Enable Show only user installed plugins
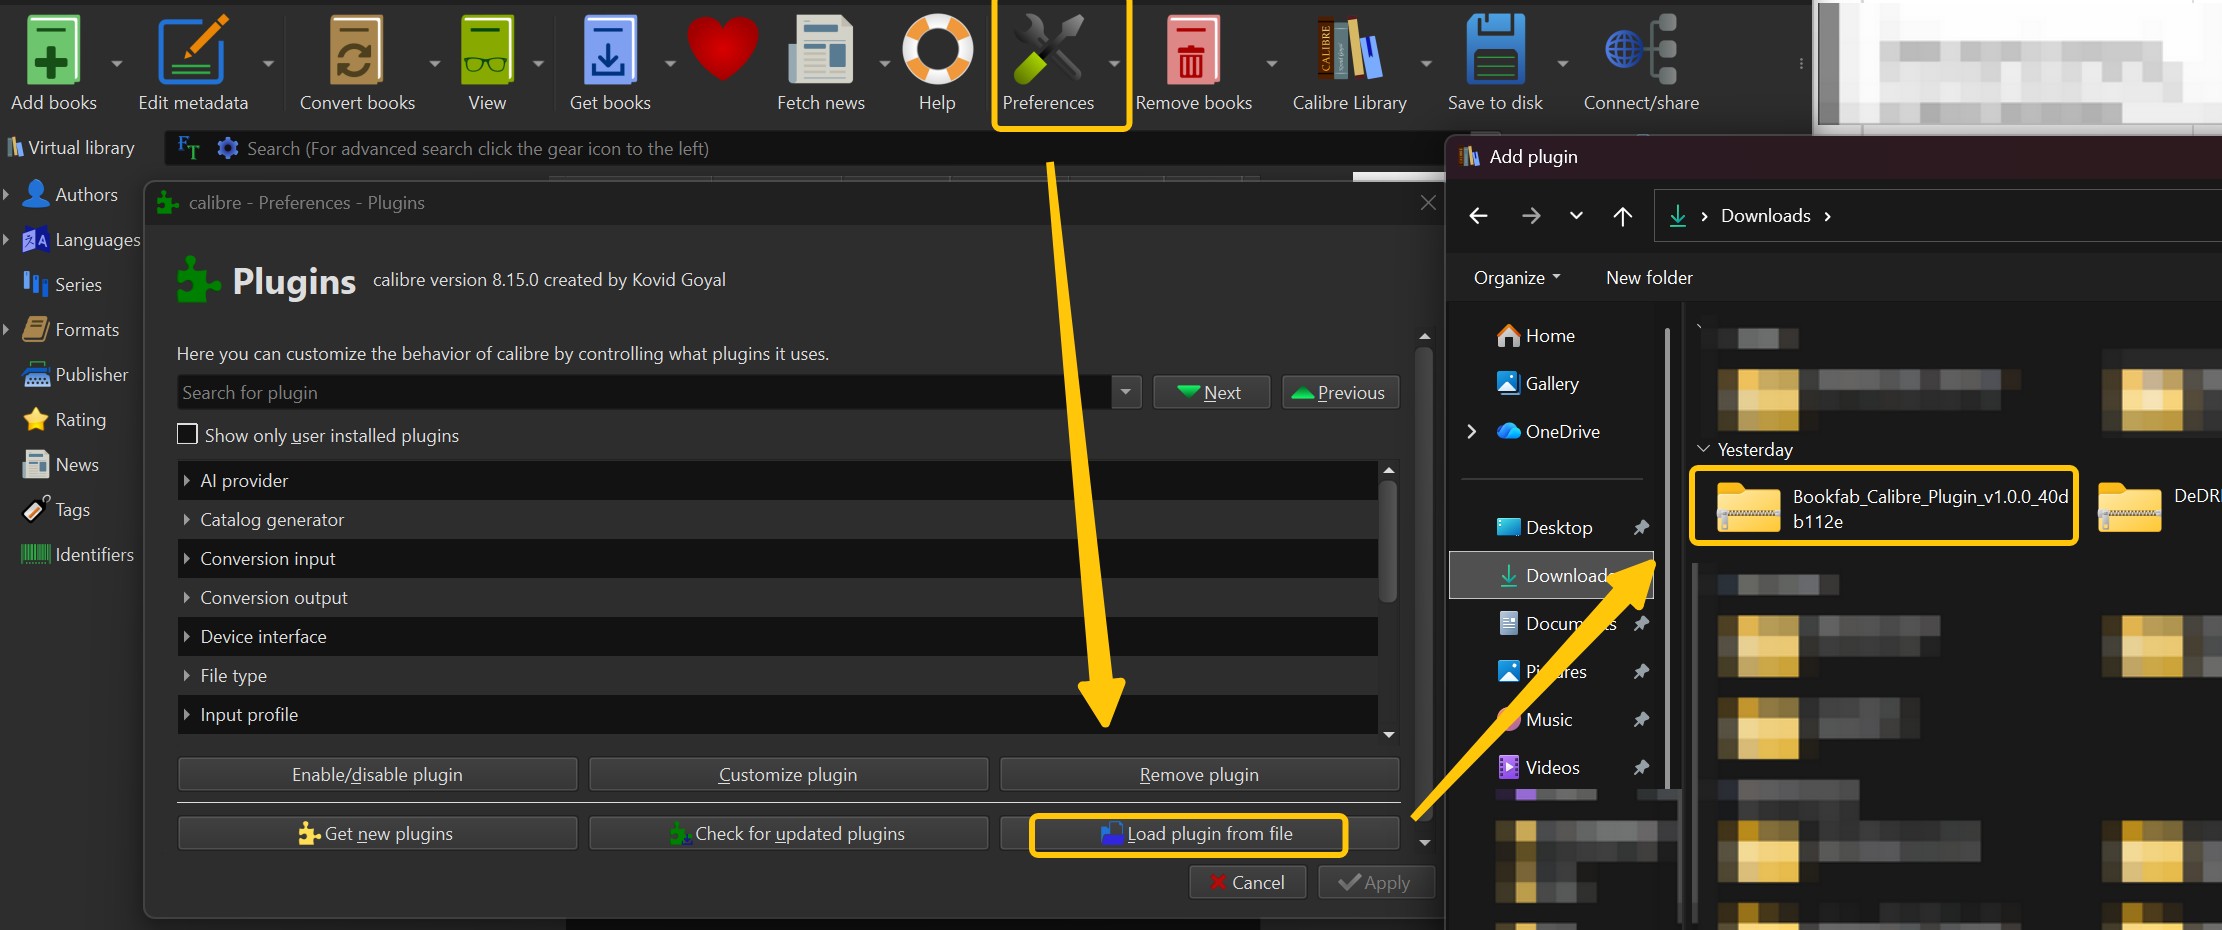The width and height of the screenshot is (2222, 930). pos(187,435)
